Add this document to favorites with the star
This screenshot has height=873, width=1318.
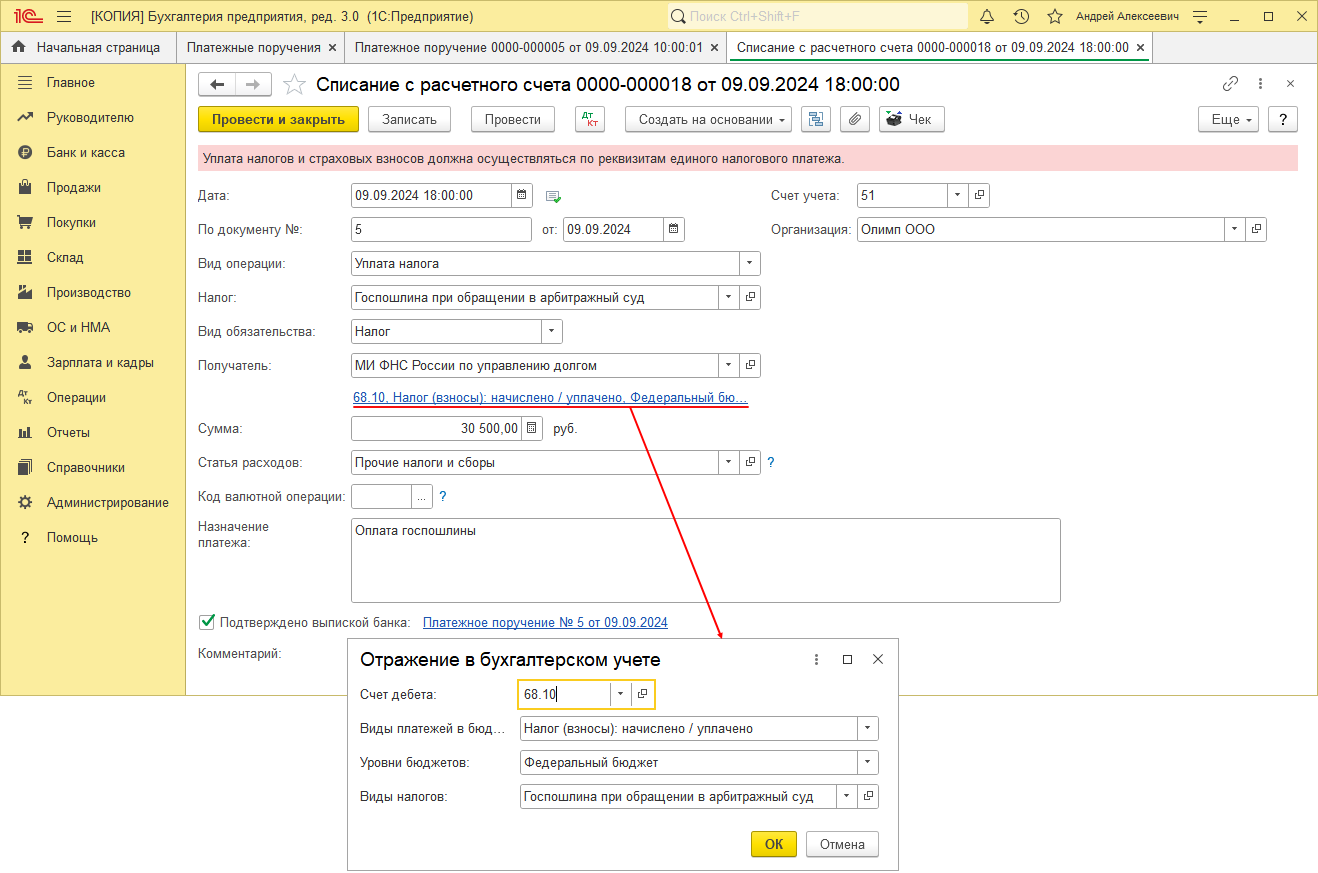pyautogui.click(x=294, y=84)
